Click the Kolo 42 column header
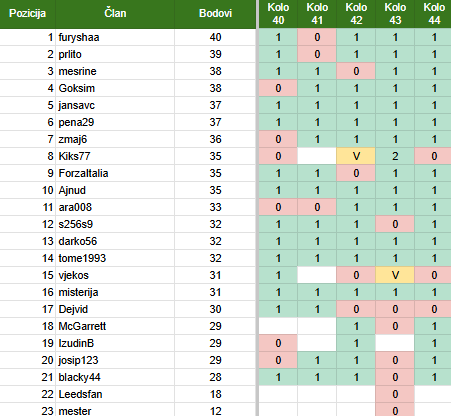The width and height of the screenshot is (451, 416). coord(356,14)
